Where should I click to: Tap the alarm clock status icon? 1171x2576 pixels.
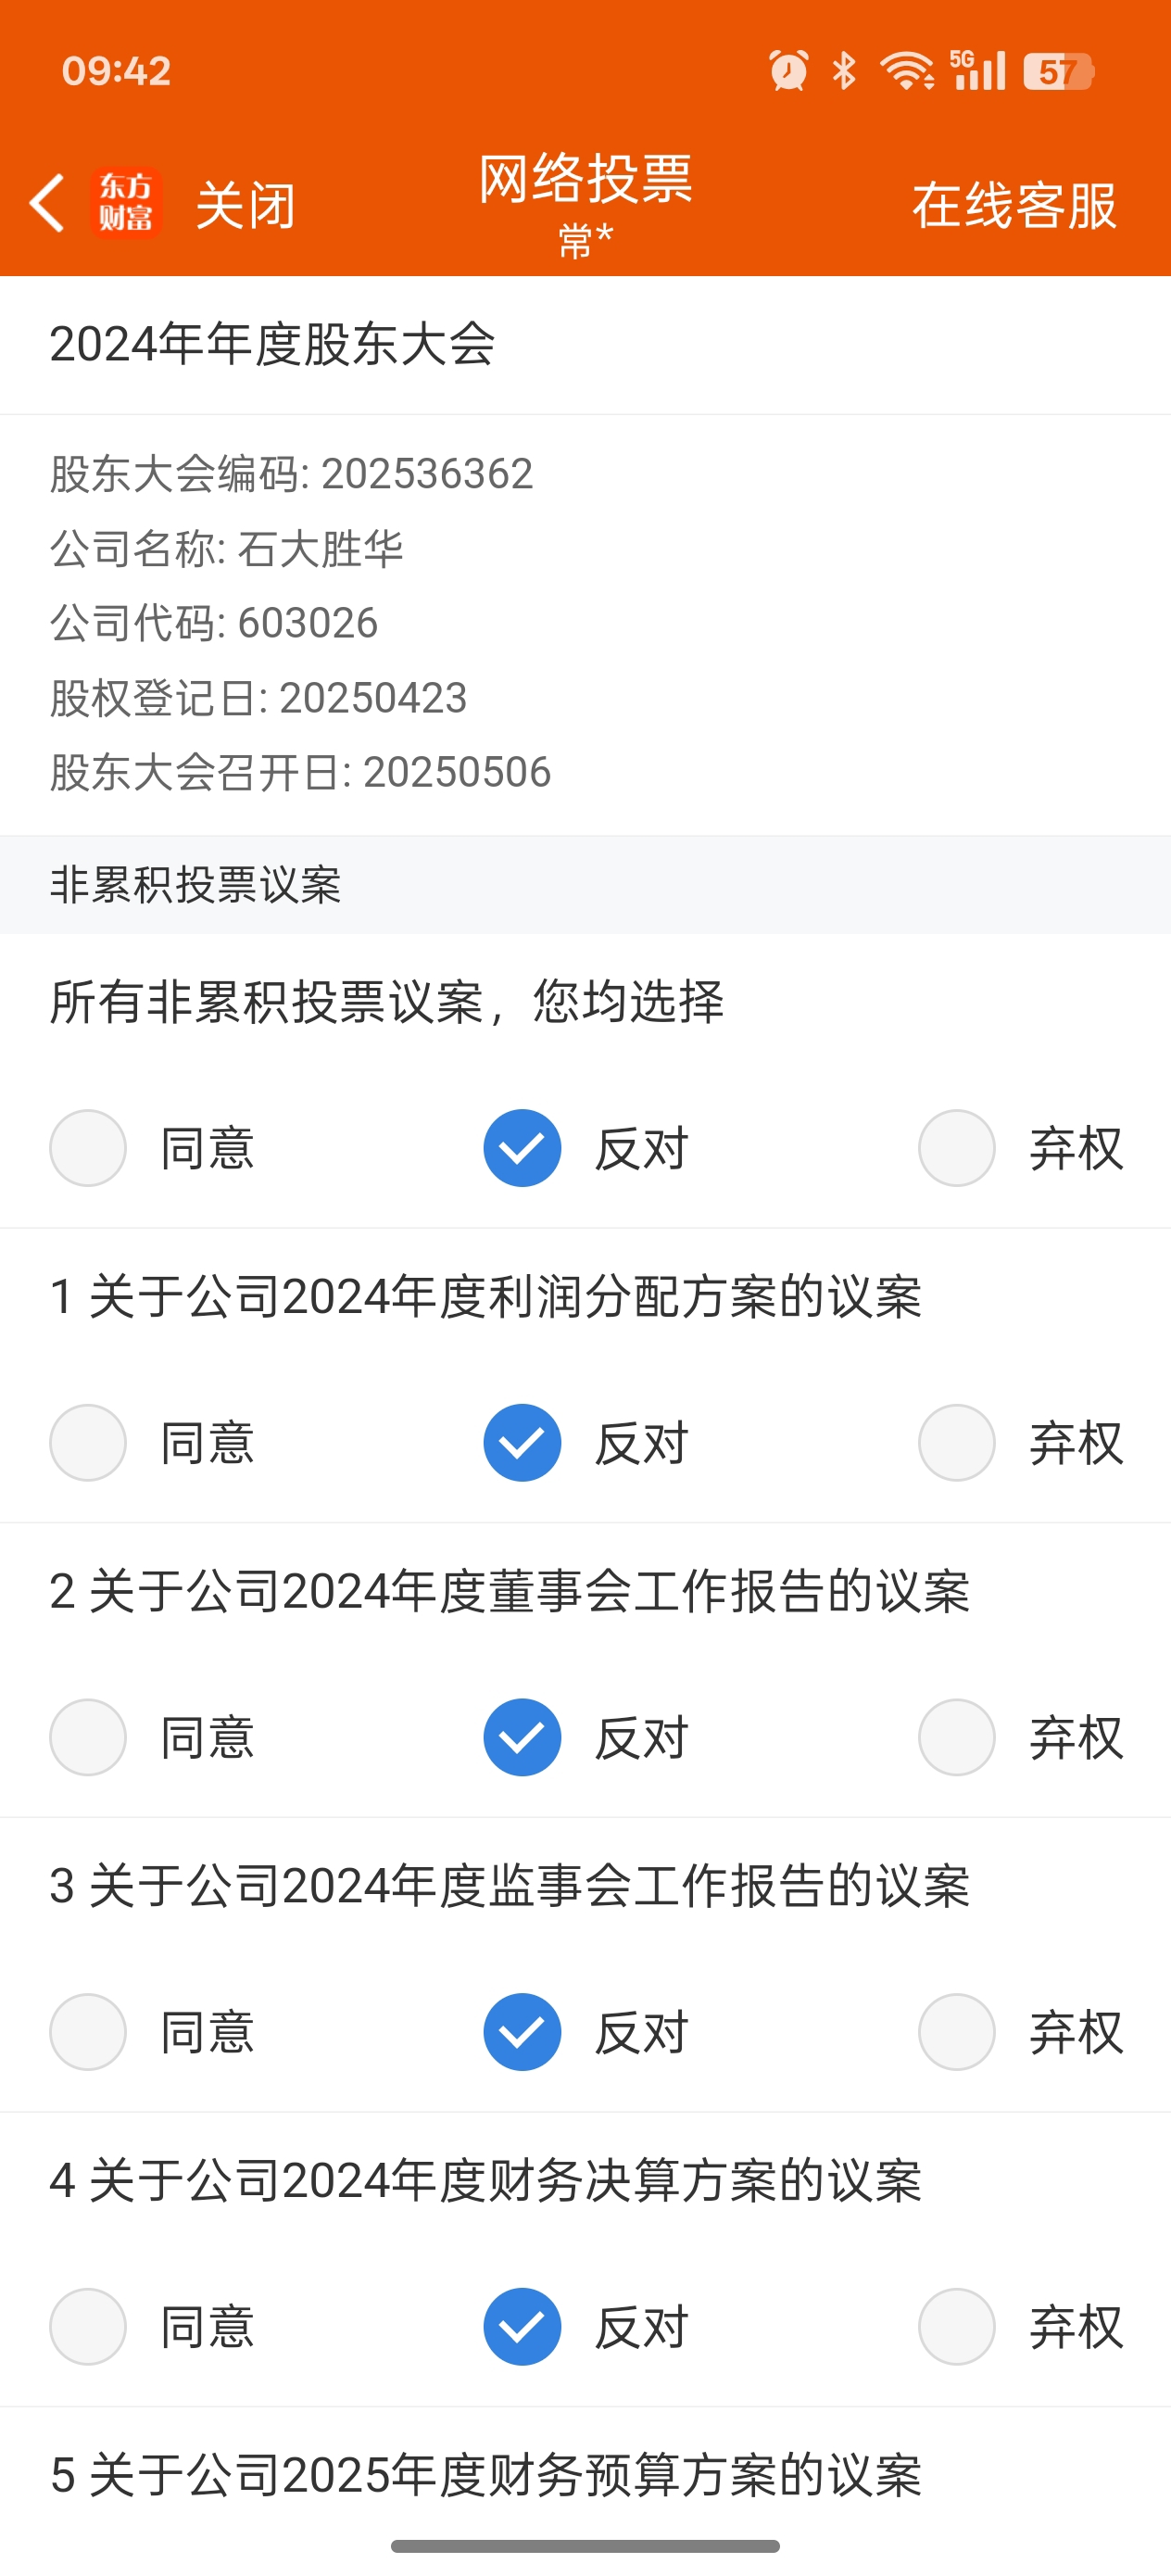pos(788,71)
